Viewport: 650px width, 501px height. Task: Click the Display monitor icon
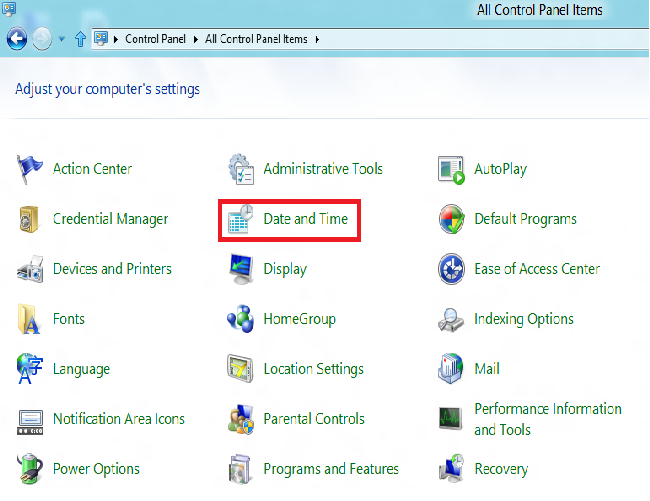tap(241, 269)
